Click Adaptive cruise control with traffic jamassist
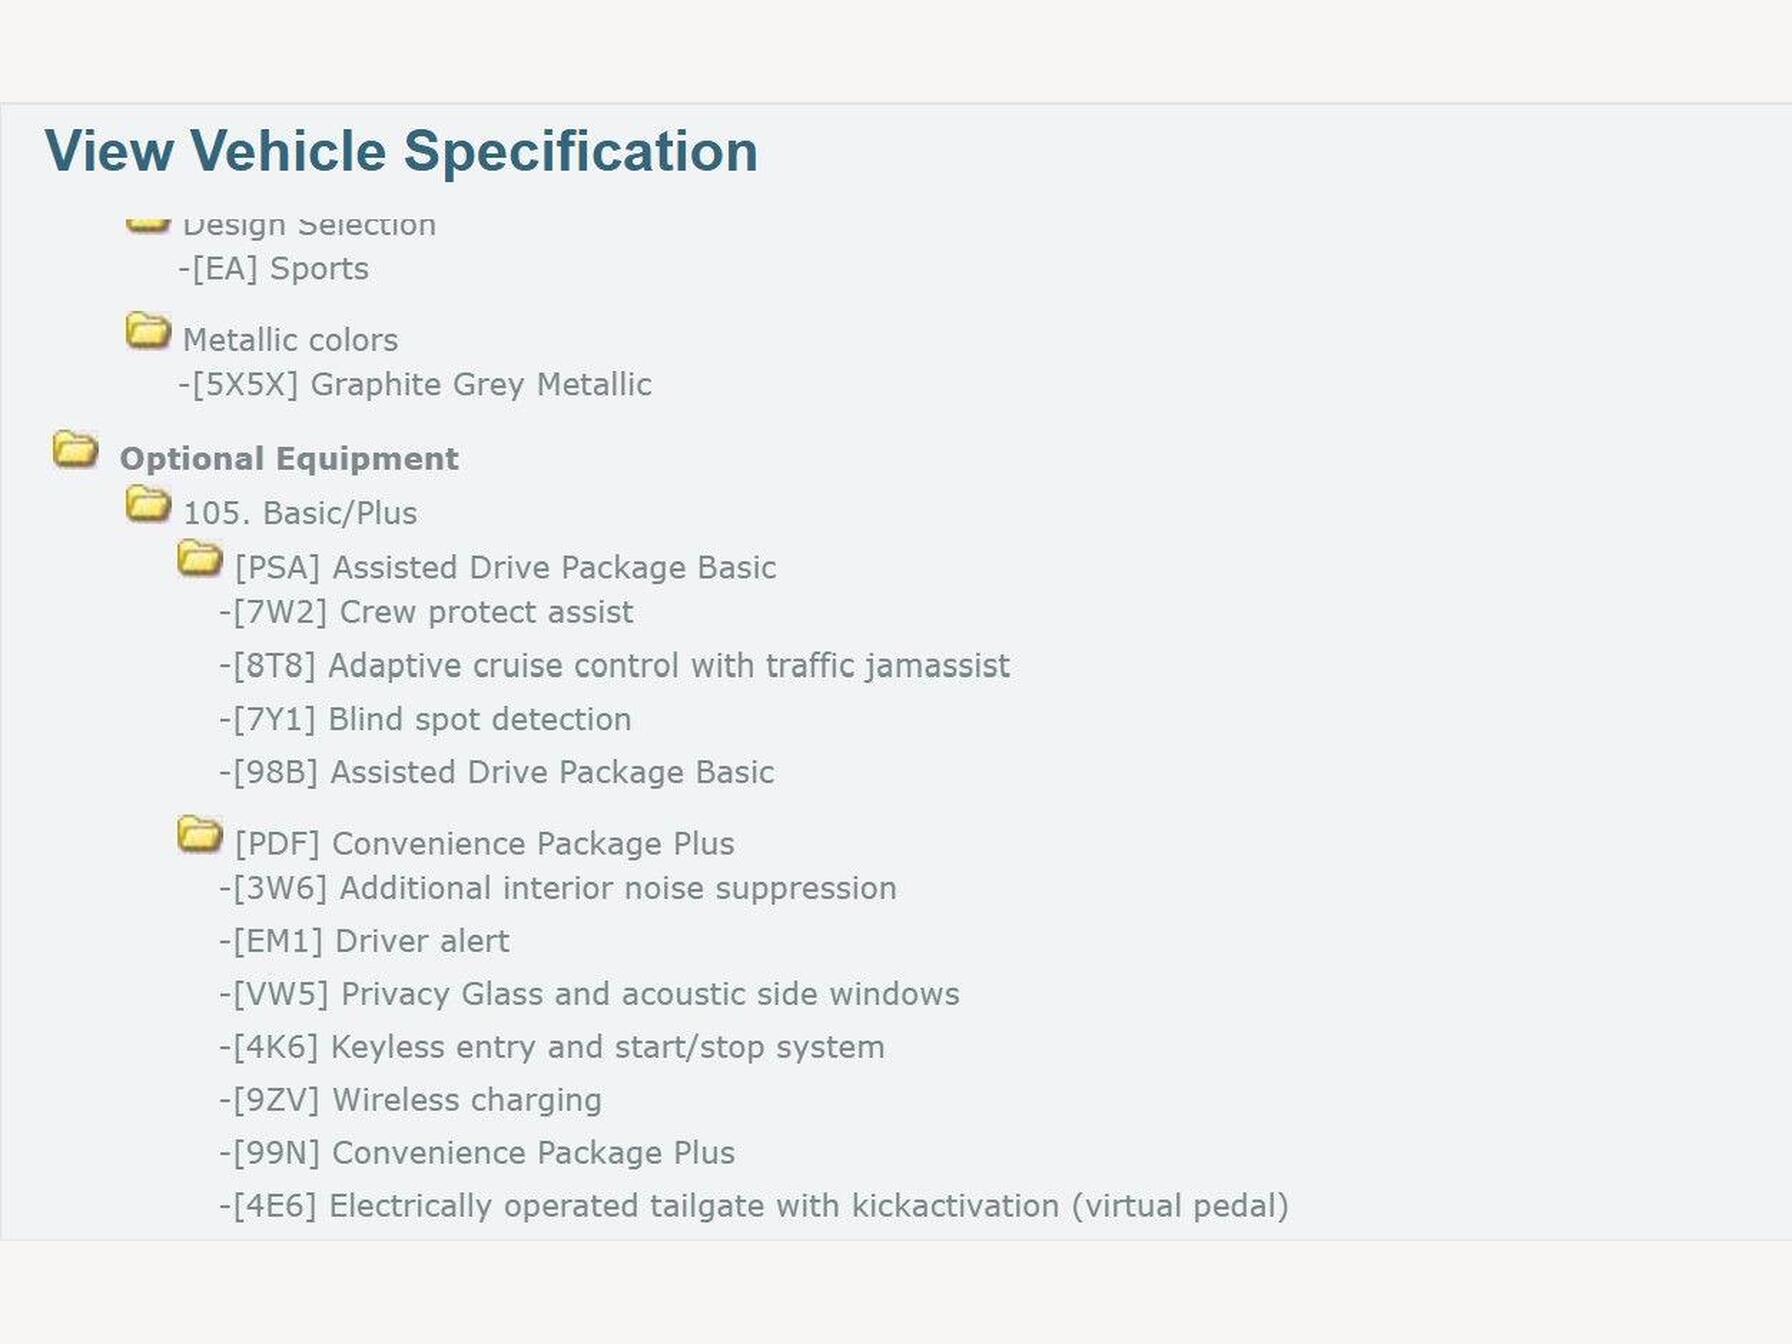This screenshot has height=1344, width=1792. pyautogui.click(x=614, y=665)
